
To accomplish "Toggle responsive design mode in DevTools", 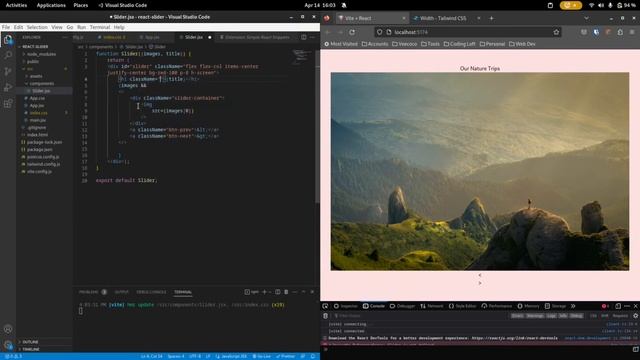I will [618, 306].
